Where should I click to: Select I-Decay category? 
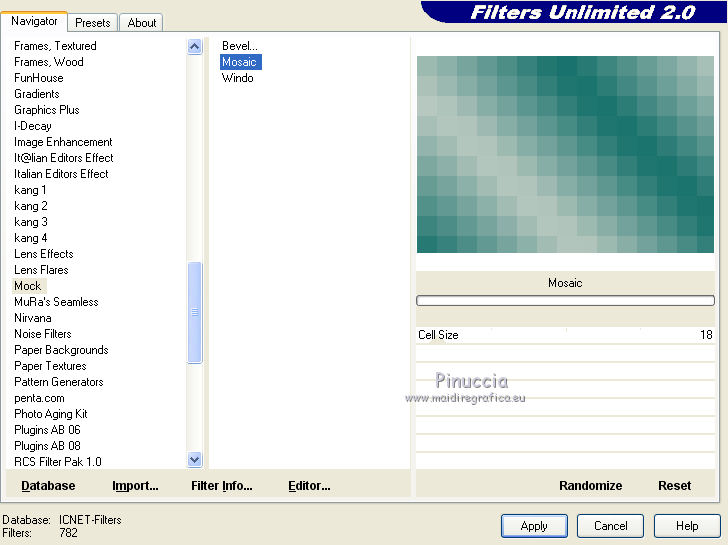click(32, 126)
